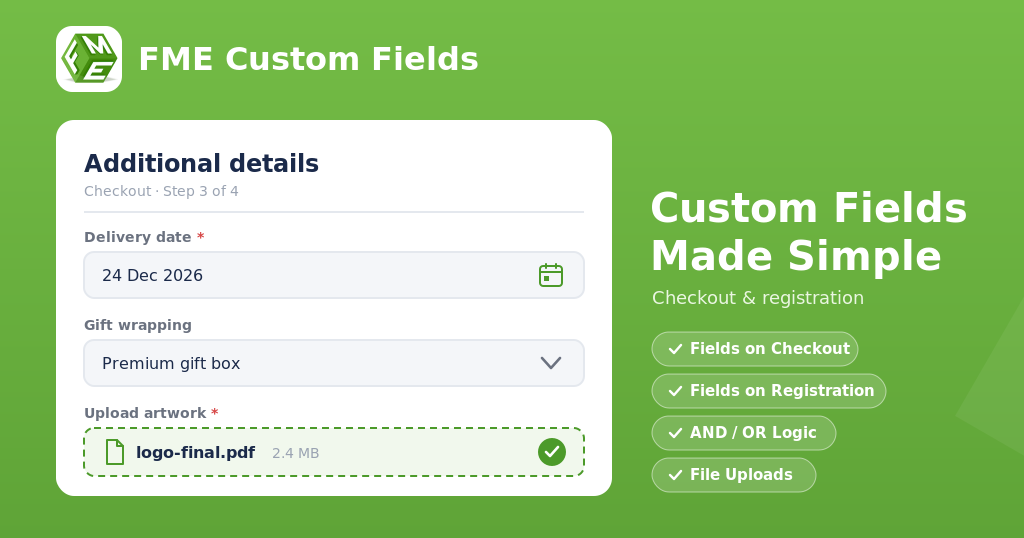Click the checkmark in Fields on Registration badge

[675, 391]
